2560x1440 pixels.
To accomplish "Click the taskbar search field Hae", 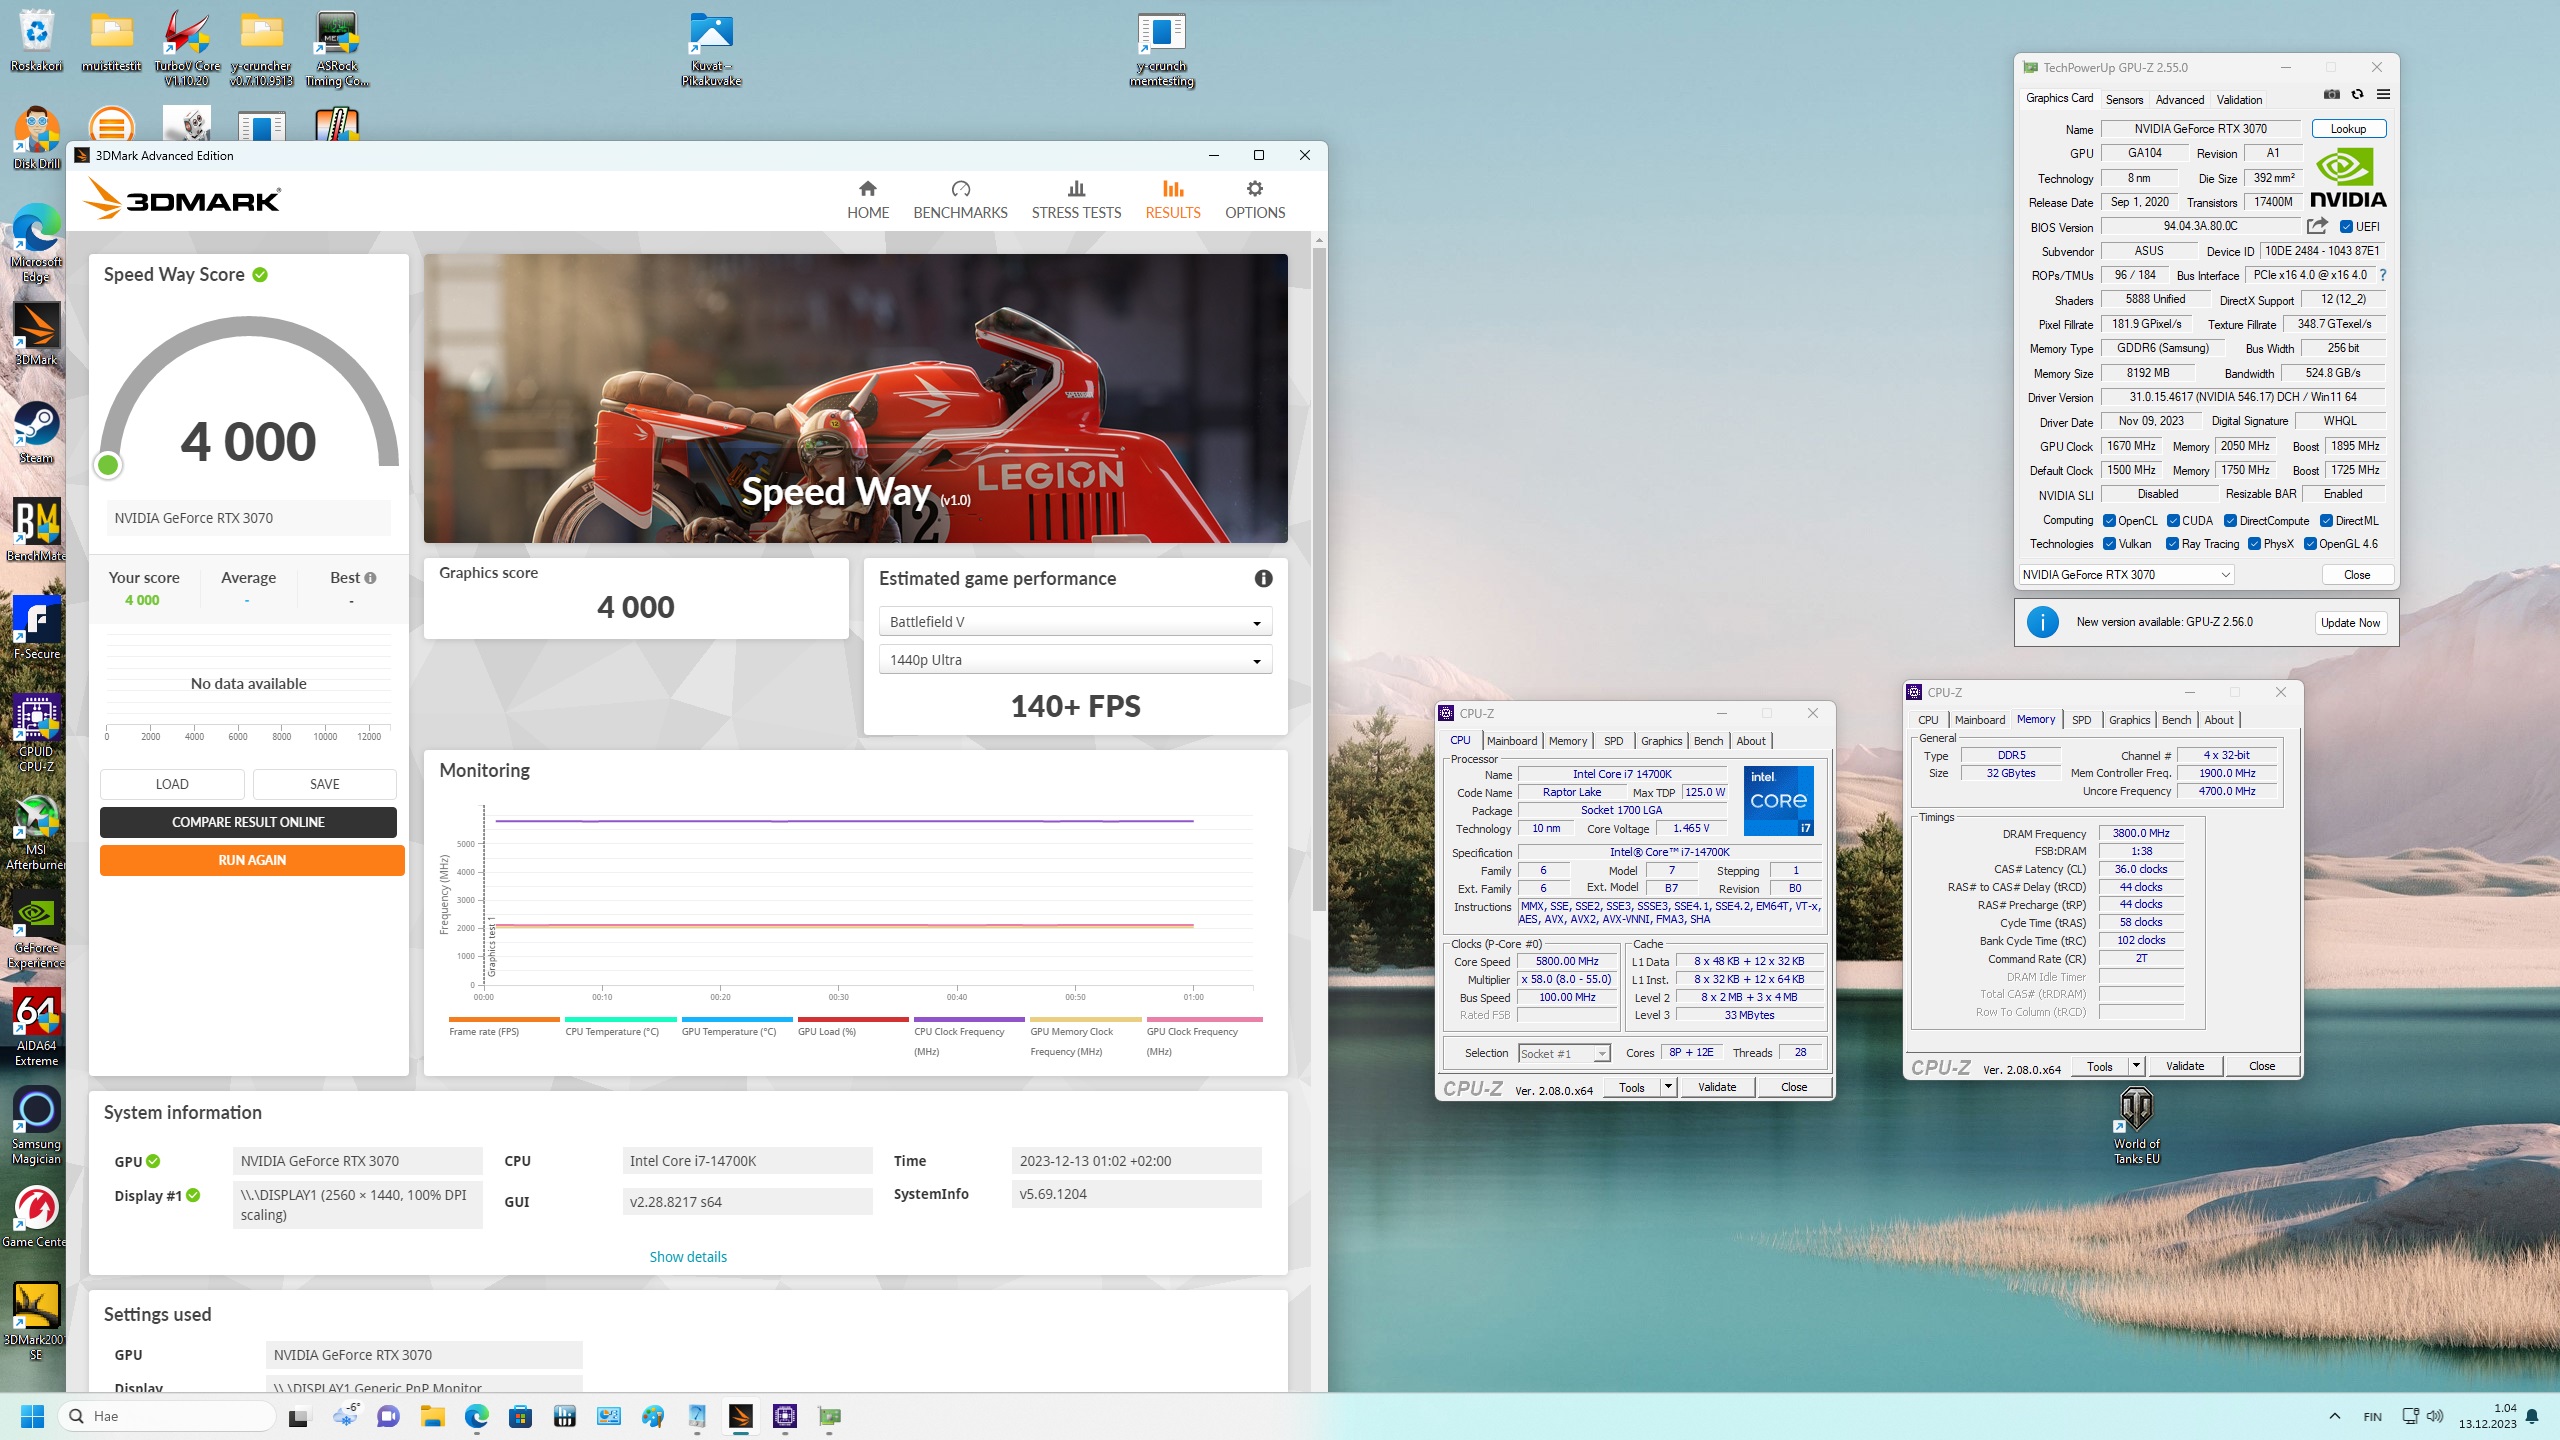I will 168,1416.
